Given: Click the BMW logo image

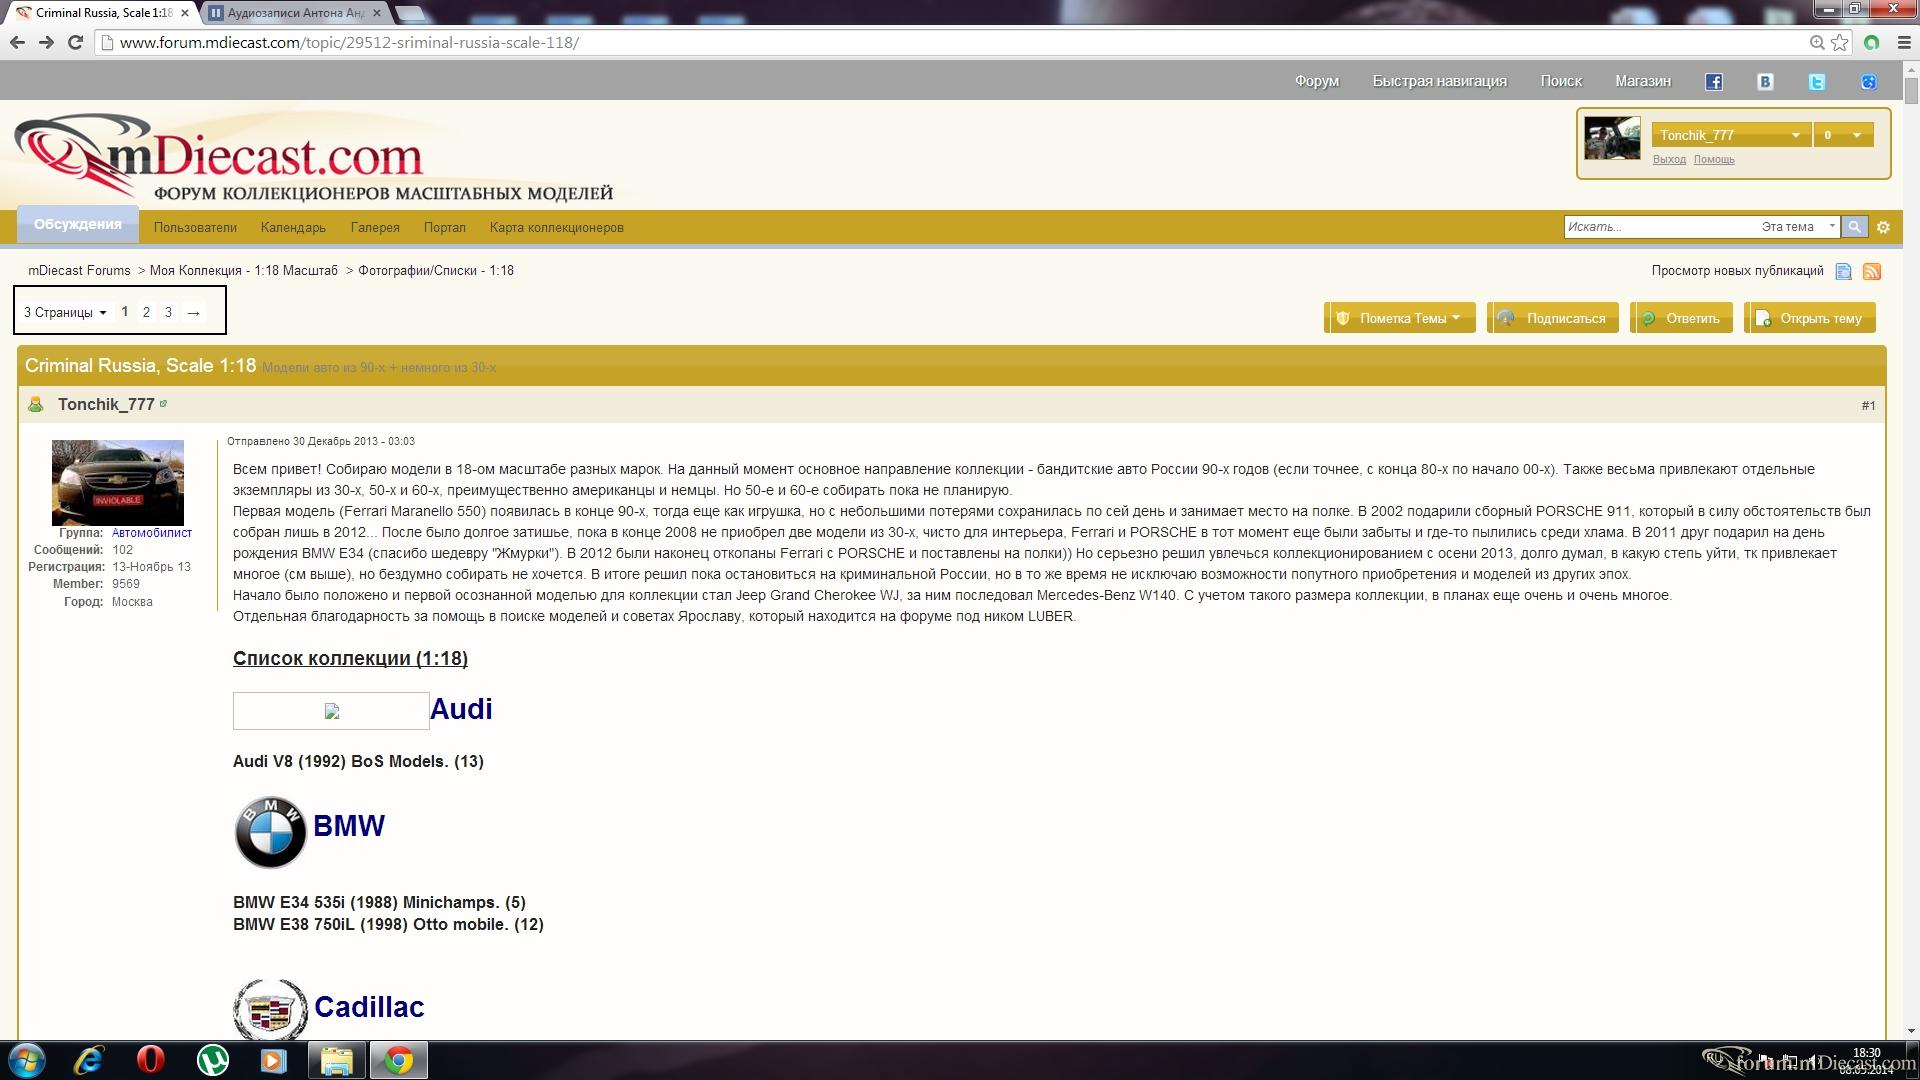Looking at the screenshot, I should point(270,832).
